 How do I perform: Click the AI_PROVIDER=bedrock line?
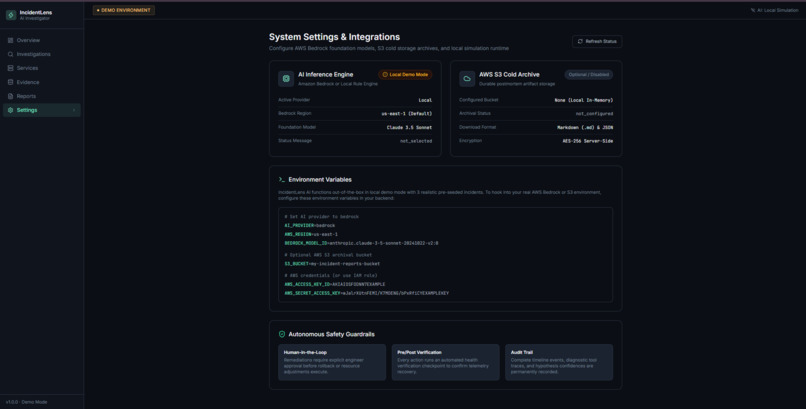click(x=309, y=226)
